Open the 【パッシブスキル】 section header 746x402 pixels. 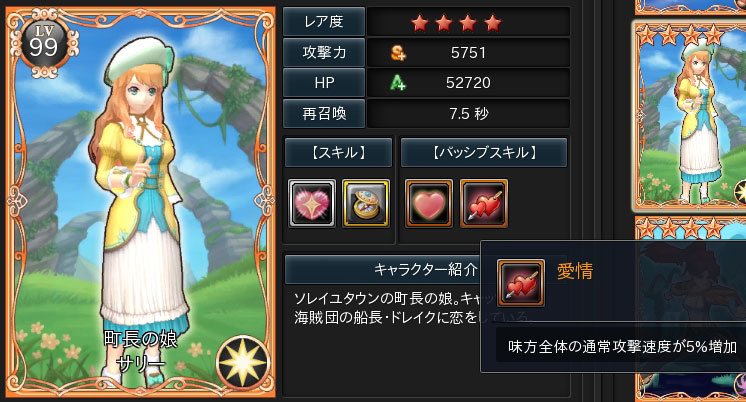pos(484,153)
